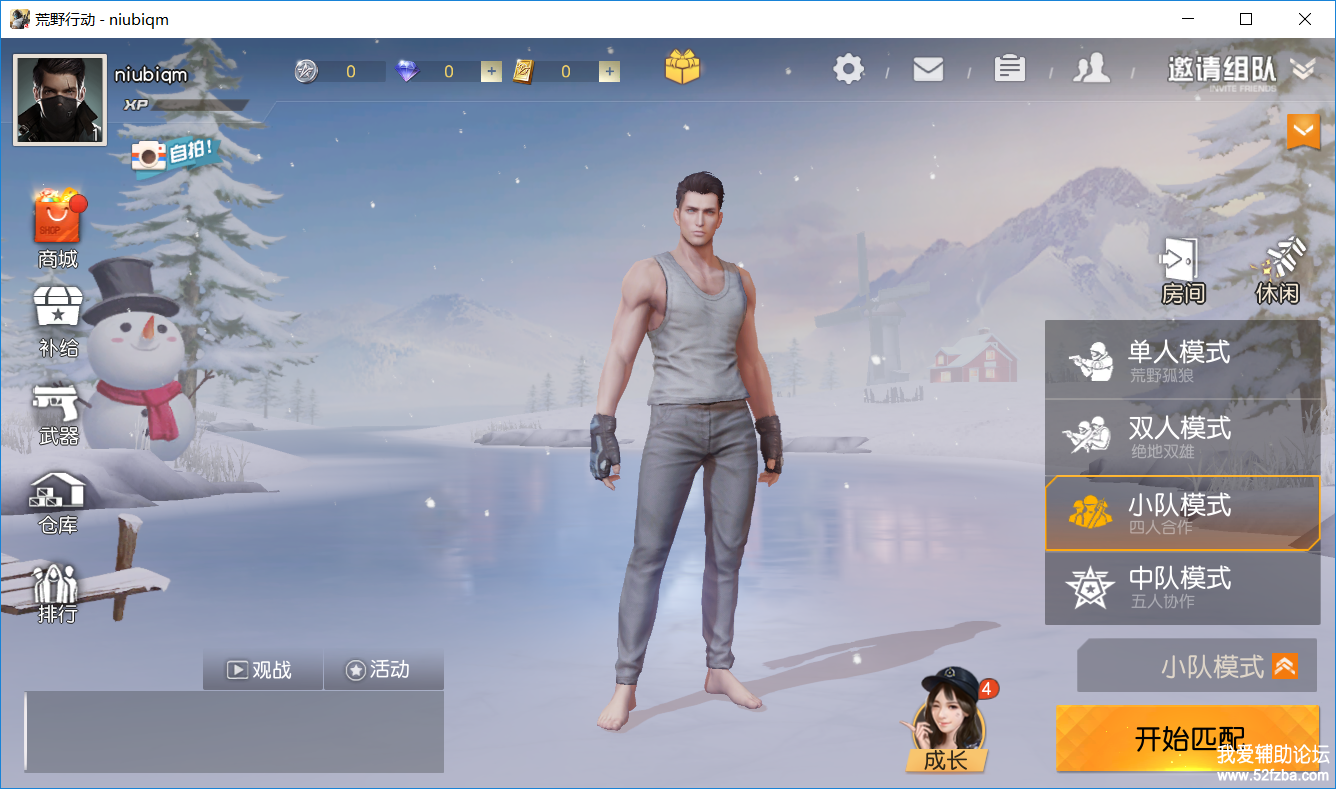The width and height of the screenshot is (1336, 789).
Task: Open the tasks clipboard icon
Action: point(1010,68)
